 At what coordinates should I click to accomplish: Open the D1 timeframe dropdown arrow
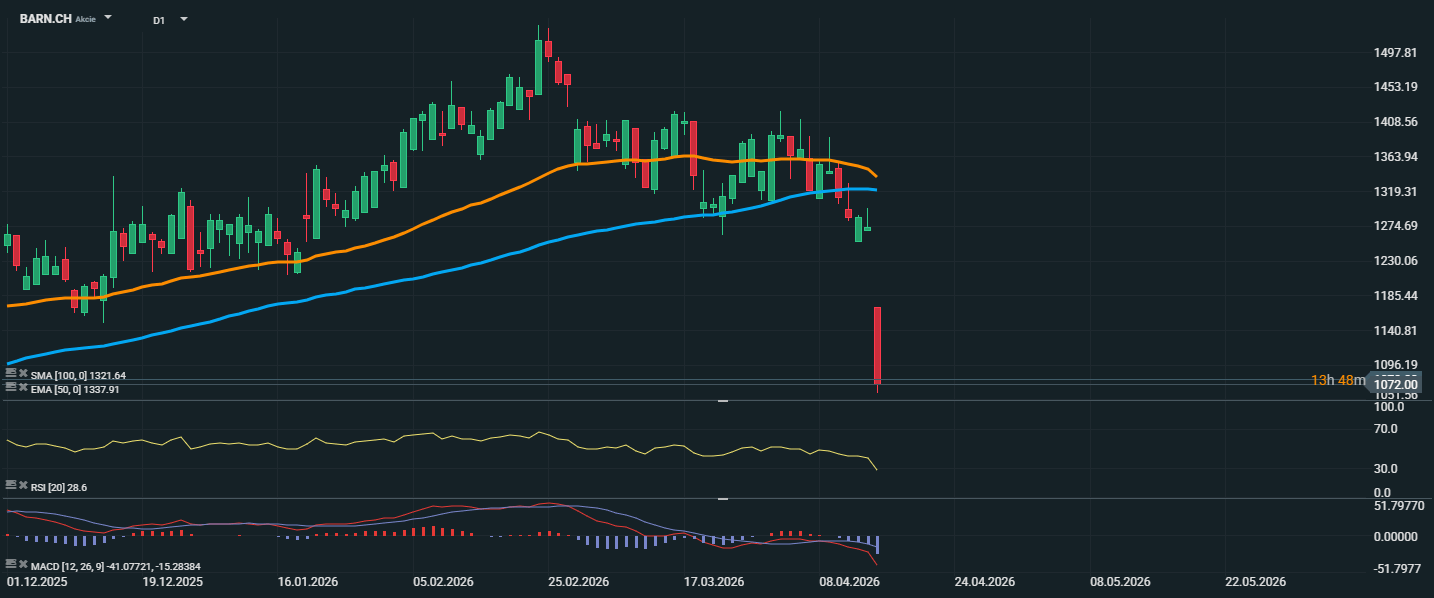[x=183, y=19]
